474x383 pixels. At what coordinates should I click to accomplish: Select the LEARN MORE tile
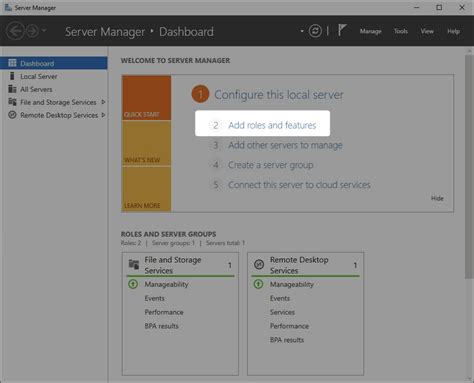click(146, 189)
